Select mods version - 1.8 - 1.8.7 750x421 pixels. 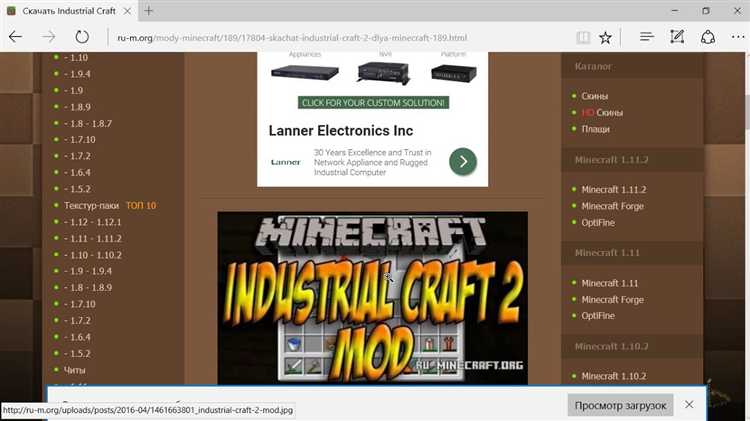click(88, 123)
